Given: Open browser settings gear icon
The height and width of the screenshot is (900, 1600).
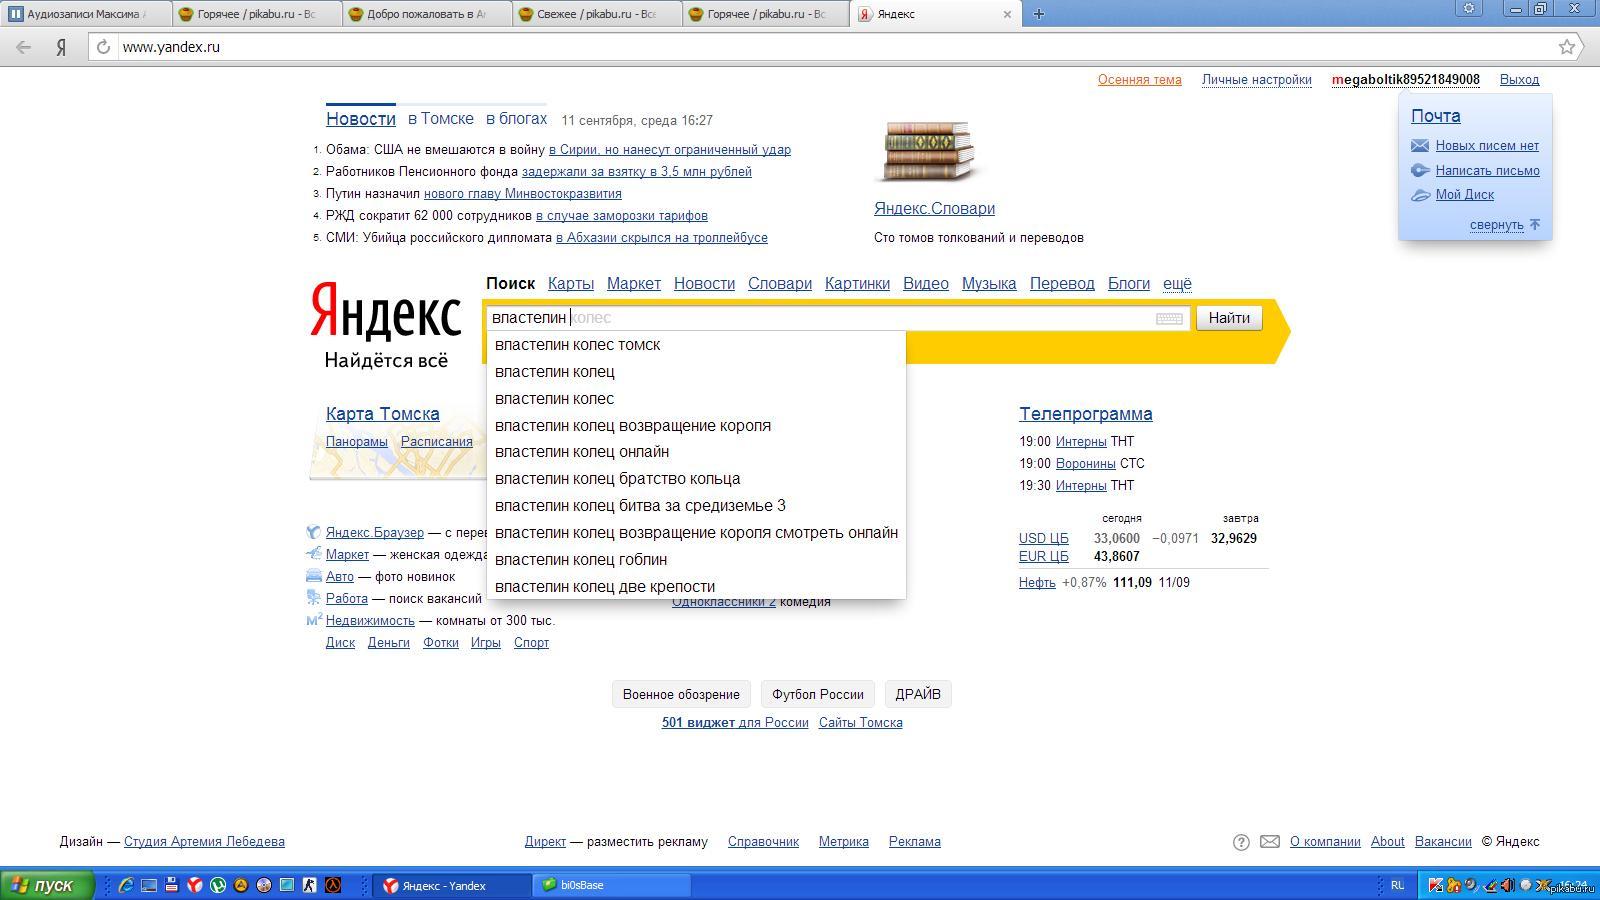Looking at the screenshot, I should point(1469,9).
